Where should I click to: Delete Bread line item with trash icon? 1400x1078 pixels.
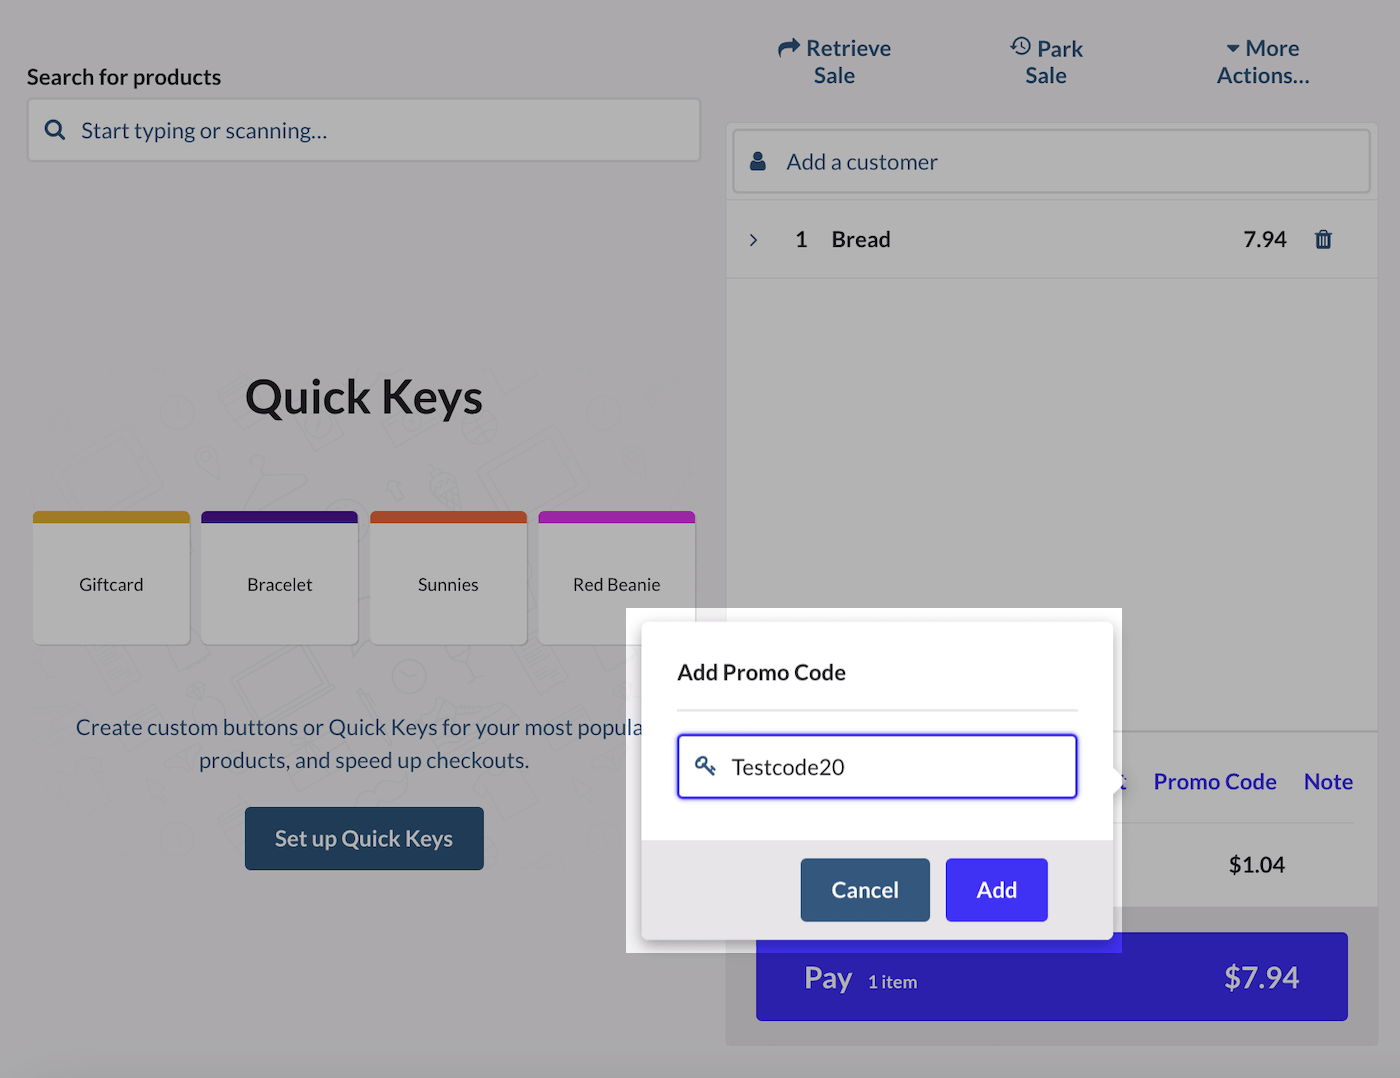[x=1323, y=240]
